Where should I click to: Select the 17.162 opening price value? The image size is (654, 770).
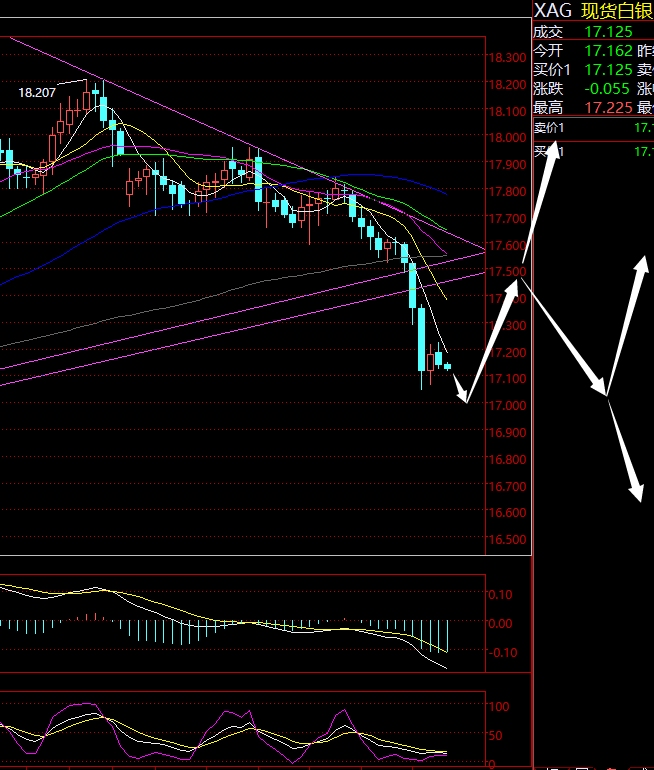pos(608,51)
